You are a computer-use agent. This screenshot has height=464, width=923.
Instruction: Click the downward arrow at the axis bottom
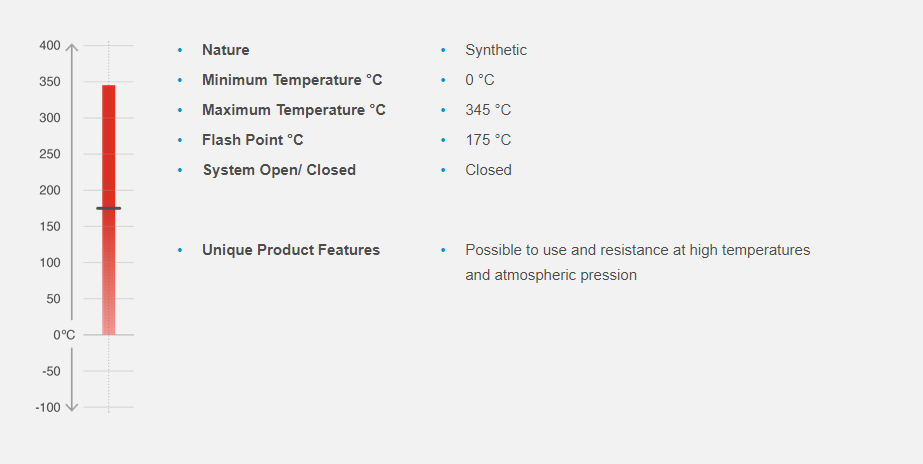click(x=71, y=406)
